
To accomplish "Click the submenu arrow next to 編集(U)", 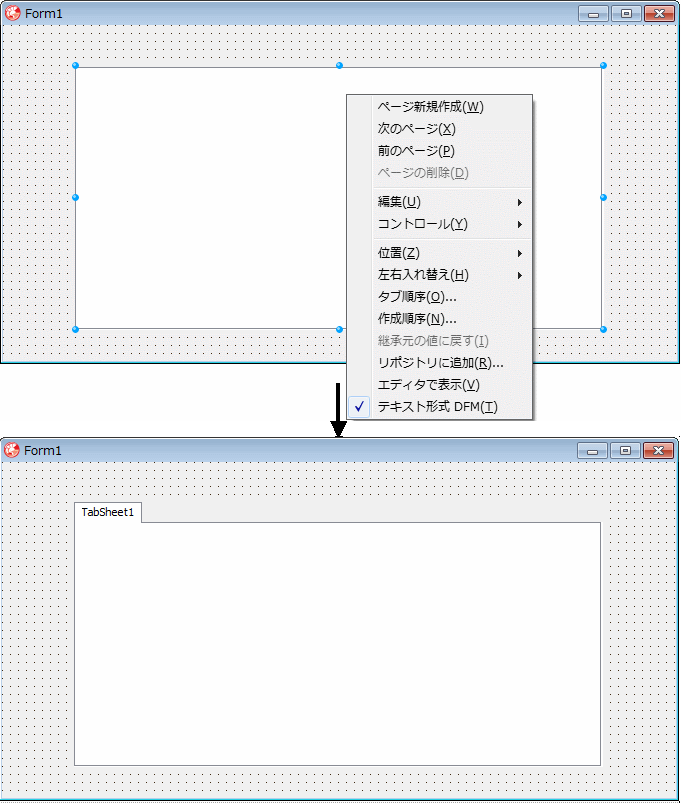I will tap(520, 203).
